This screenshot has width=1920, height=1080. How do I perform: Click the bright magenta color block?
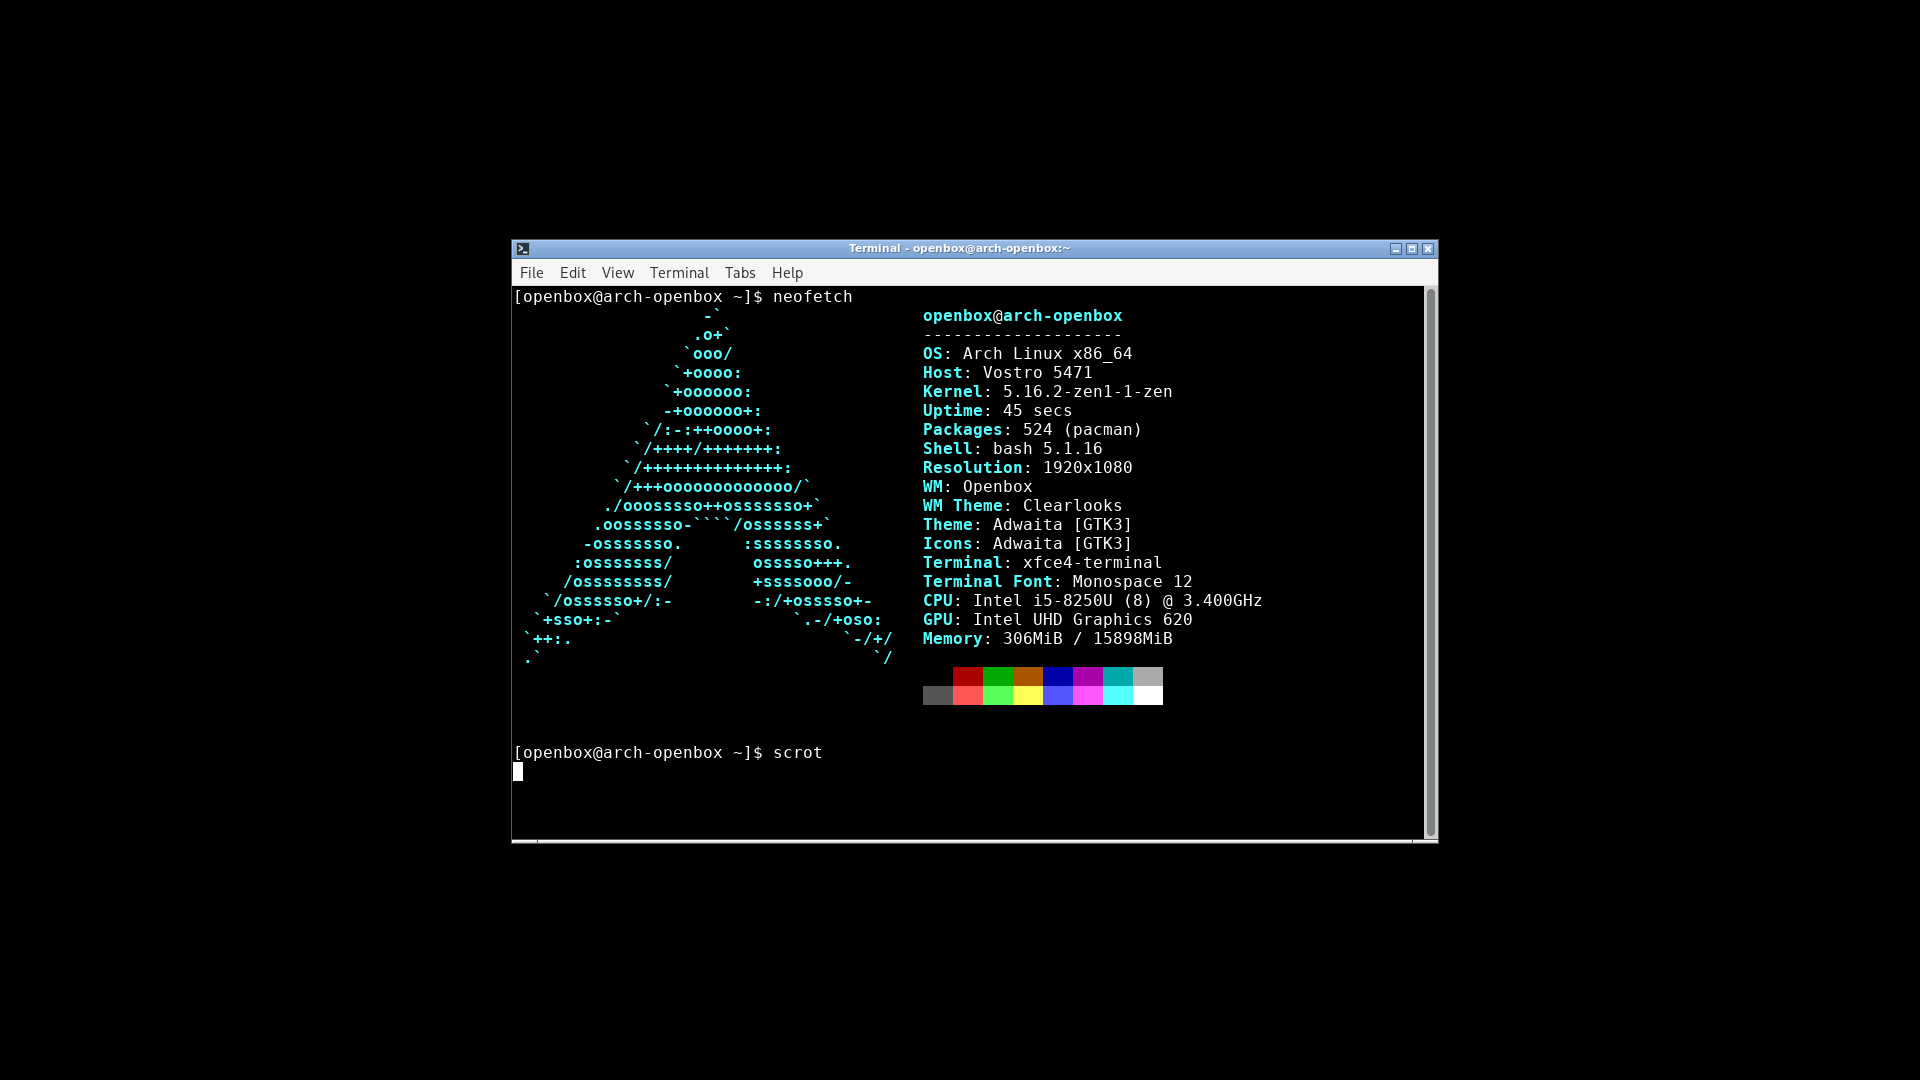(x=1088, y=695)
